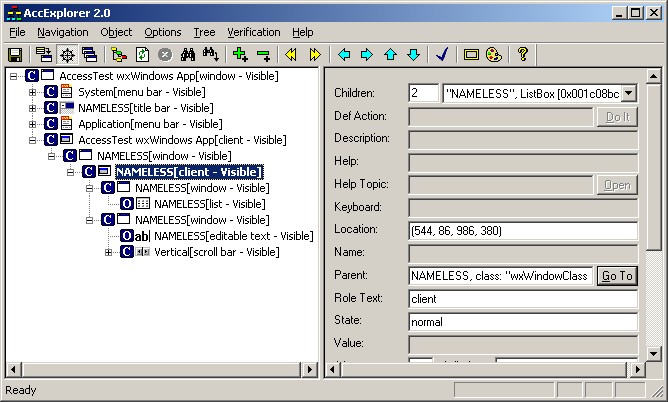Screen dimensions: 668x402
Task: Click inside the Location field
Action: coord(522,231)
